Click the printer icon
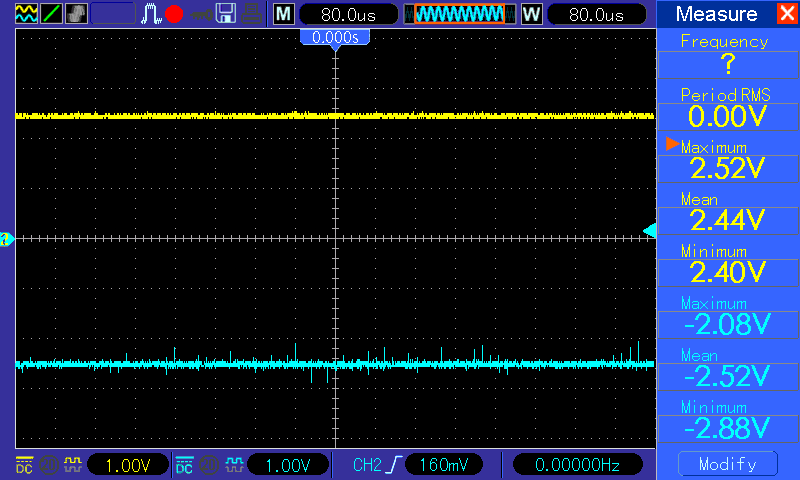 tap(252, 13)
